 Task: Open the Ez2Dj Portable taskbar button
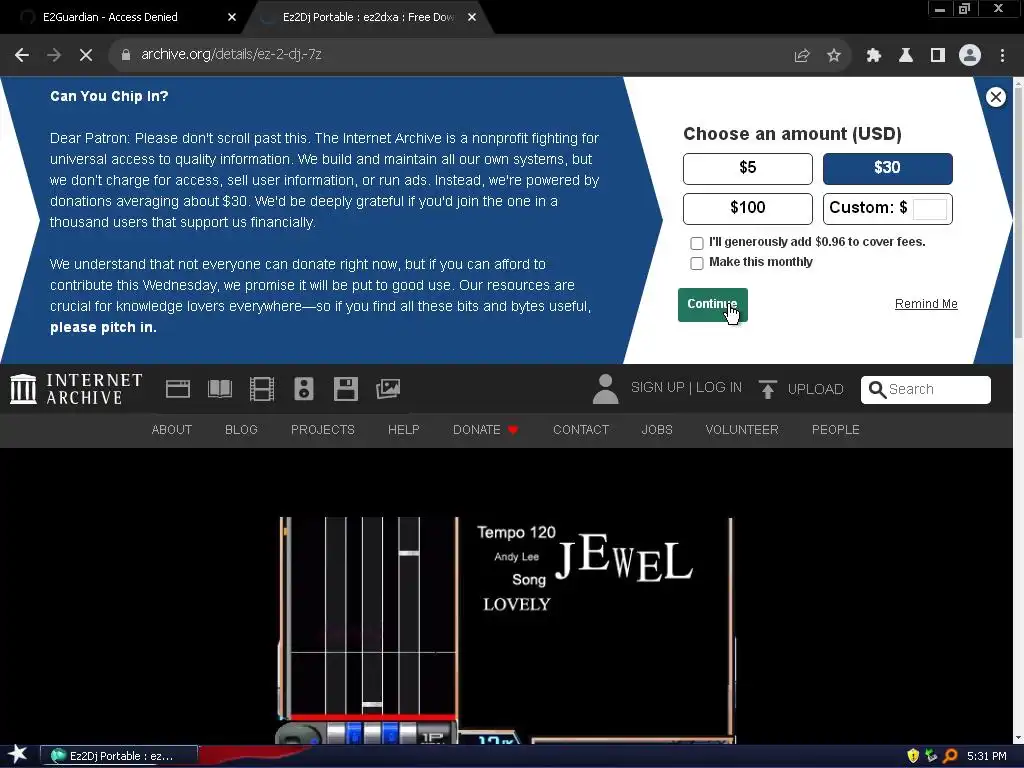(119, 756)
